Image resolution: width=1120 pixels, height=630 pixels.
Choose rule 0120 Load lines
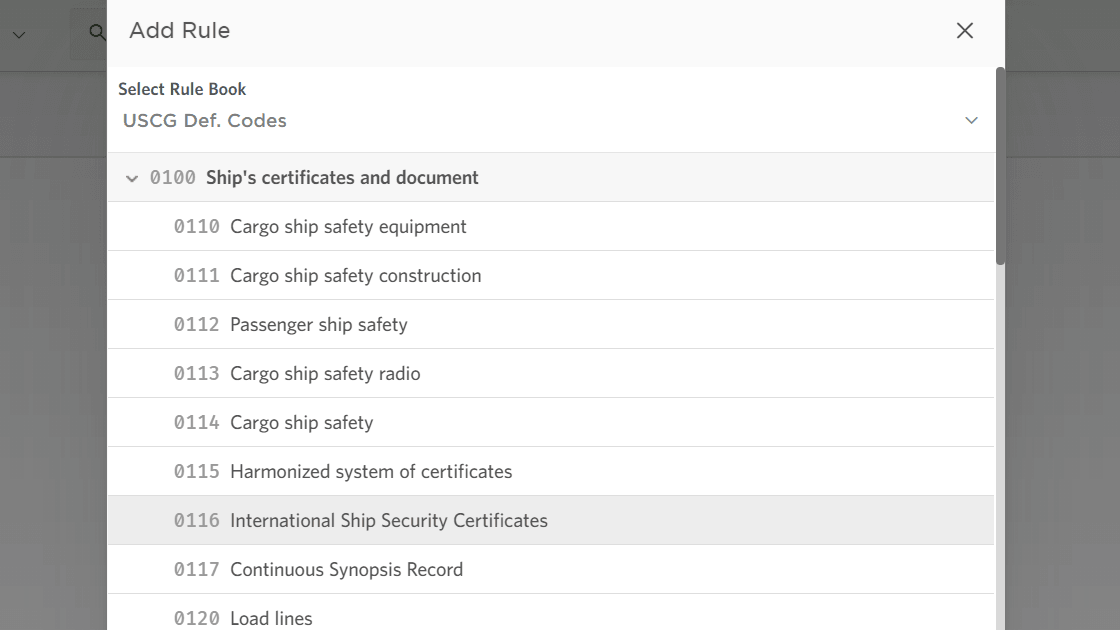click(x=271, y=618)
